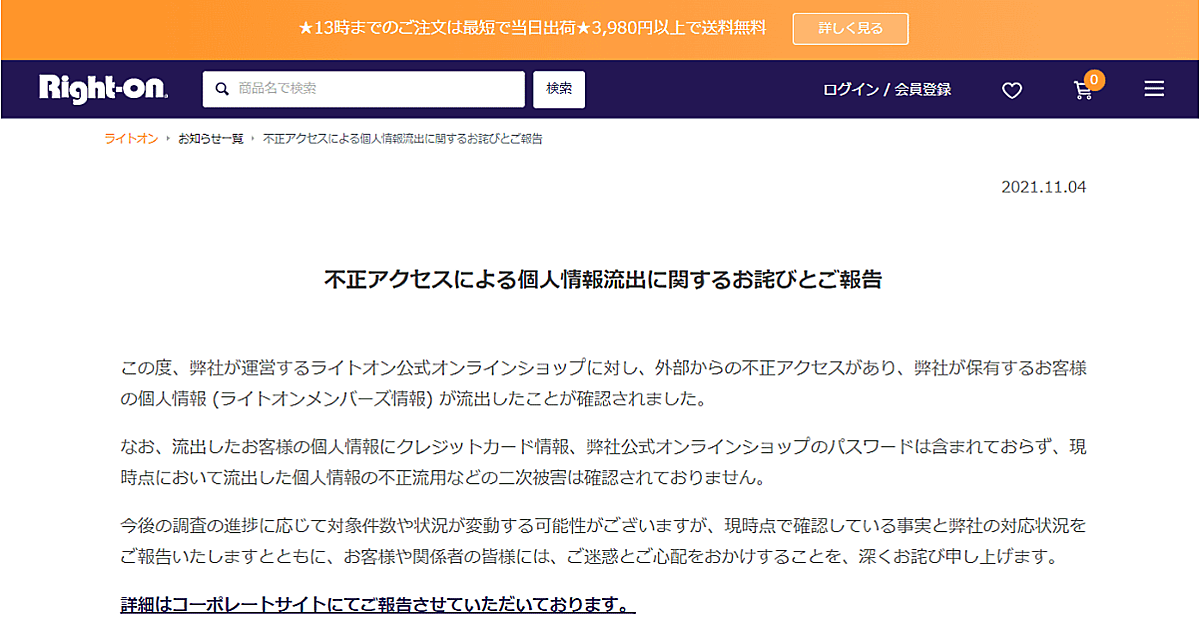Open the shopping cart icon
Viewport: 1200px width, 630px height.
tap(1083, 91)
